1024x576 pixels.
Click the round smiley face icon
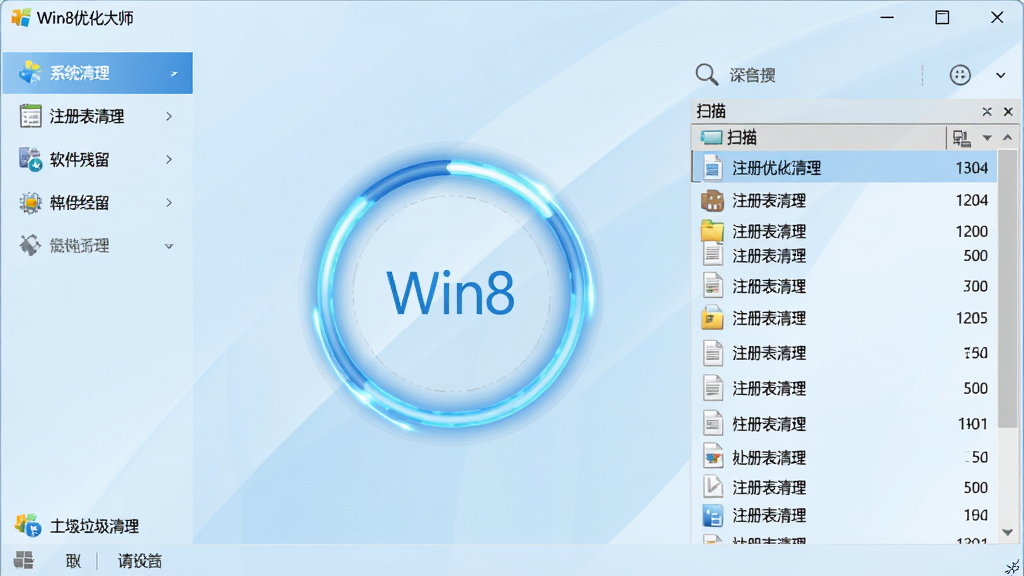click(x=960, y=75)
